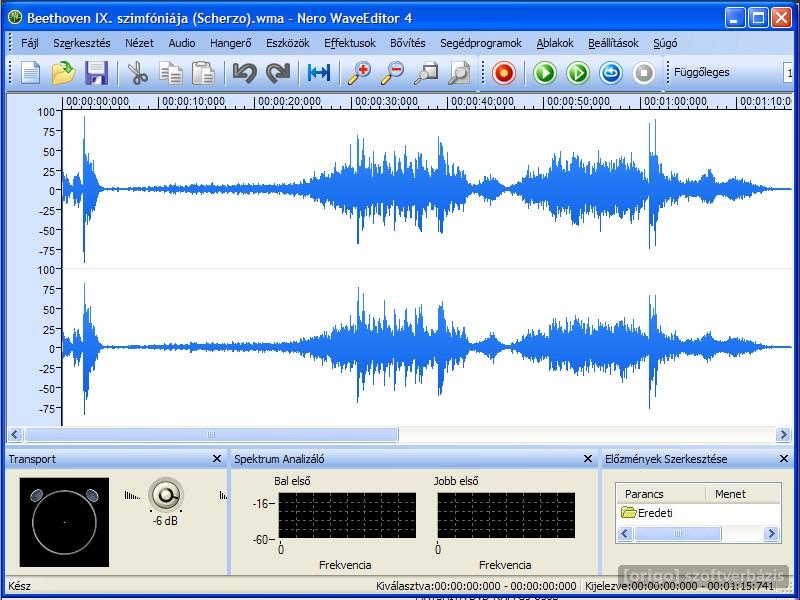The width and height of the screenshot is (800, 600).
Task: Click the Kijelezve displayed range readout
Action: [680, 586]
